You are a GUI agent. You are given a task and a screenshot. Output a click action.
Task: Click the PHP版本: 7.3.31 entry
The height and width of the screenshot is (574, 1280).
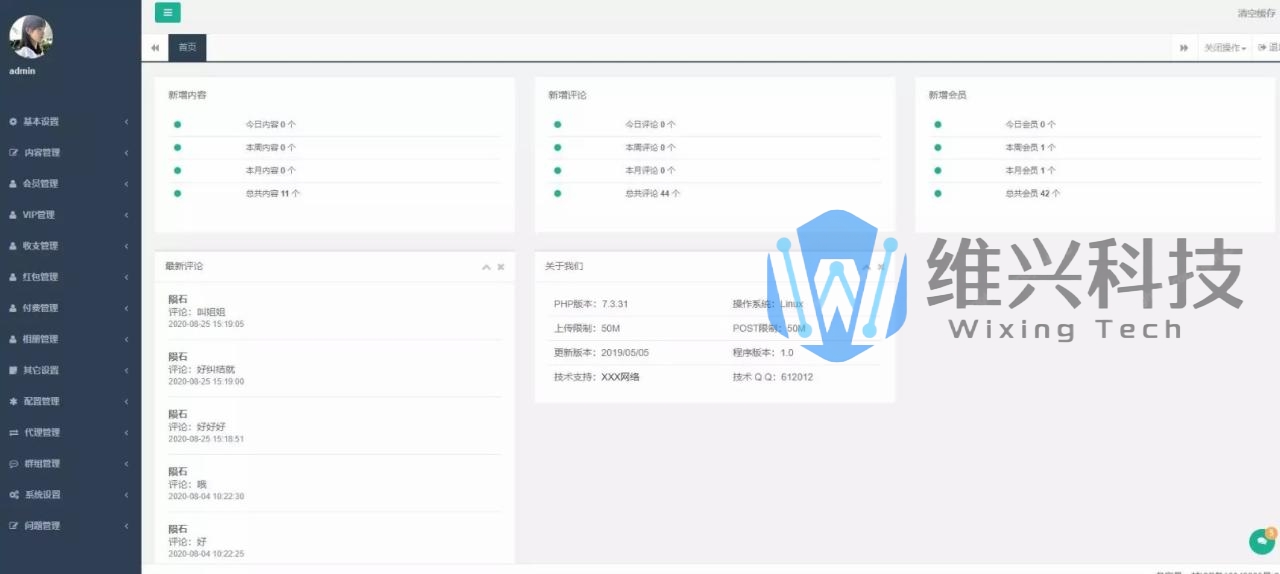(x=591, y=303)
